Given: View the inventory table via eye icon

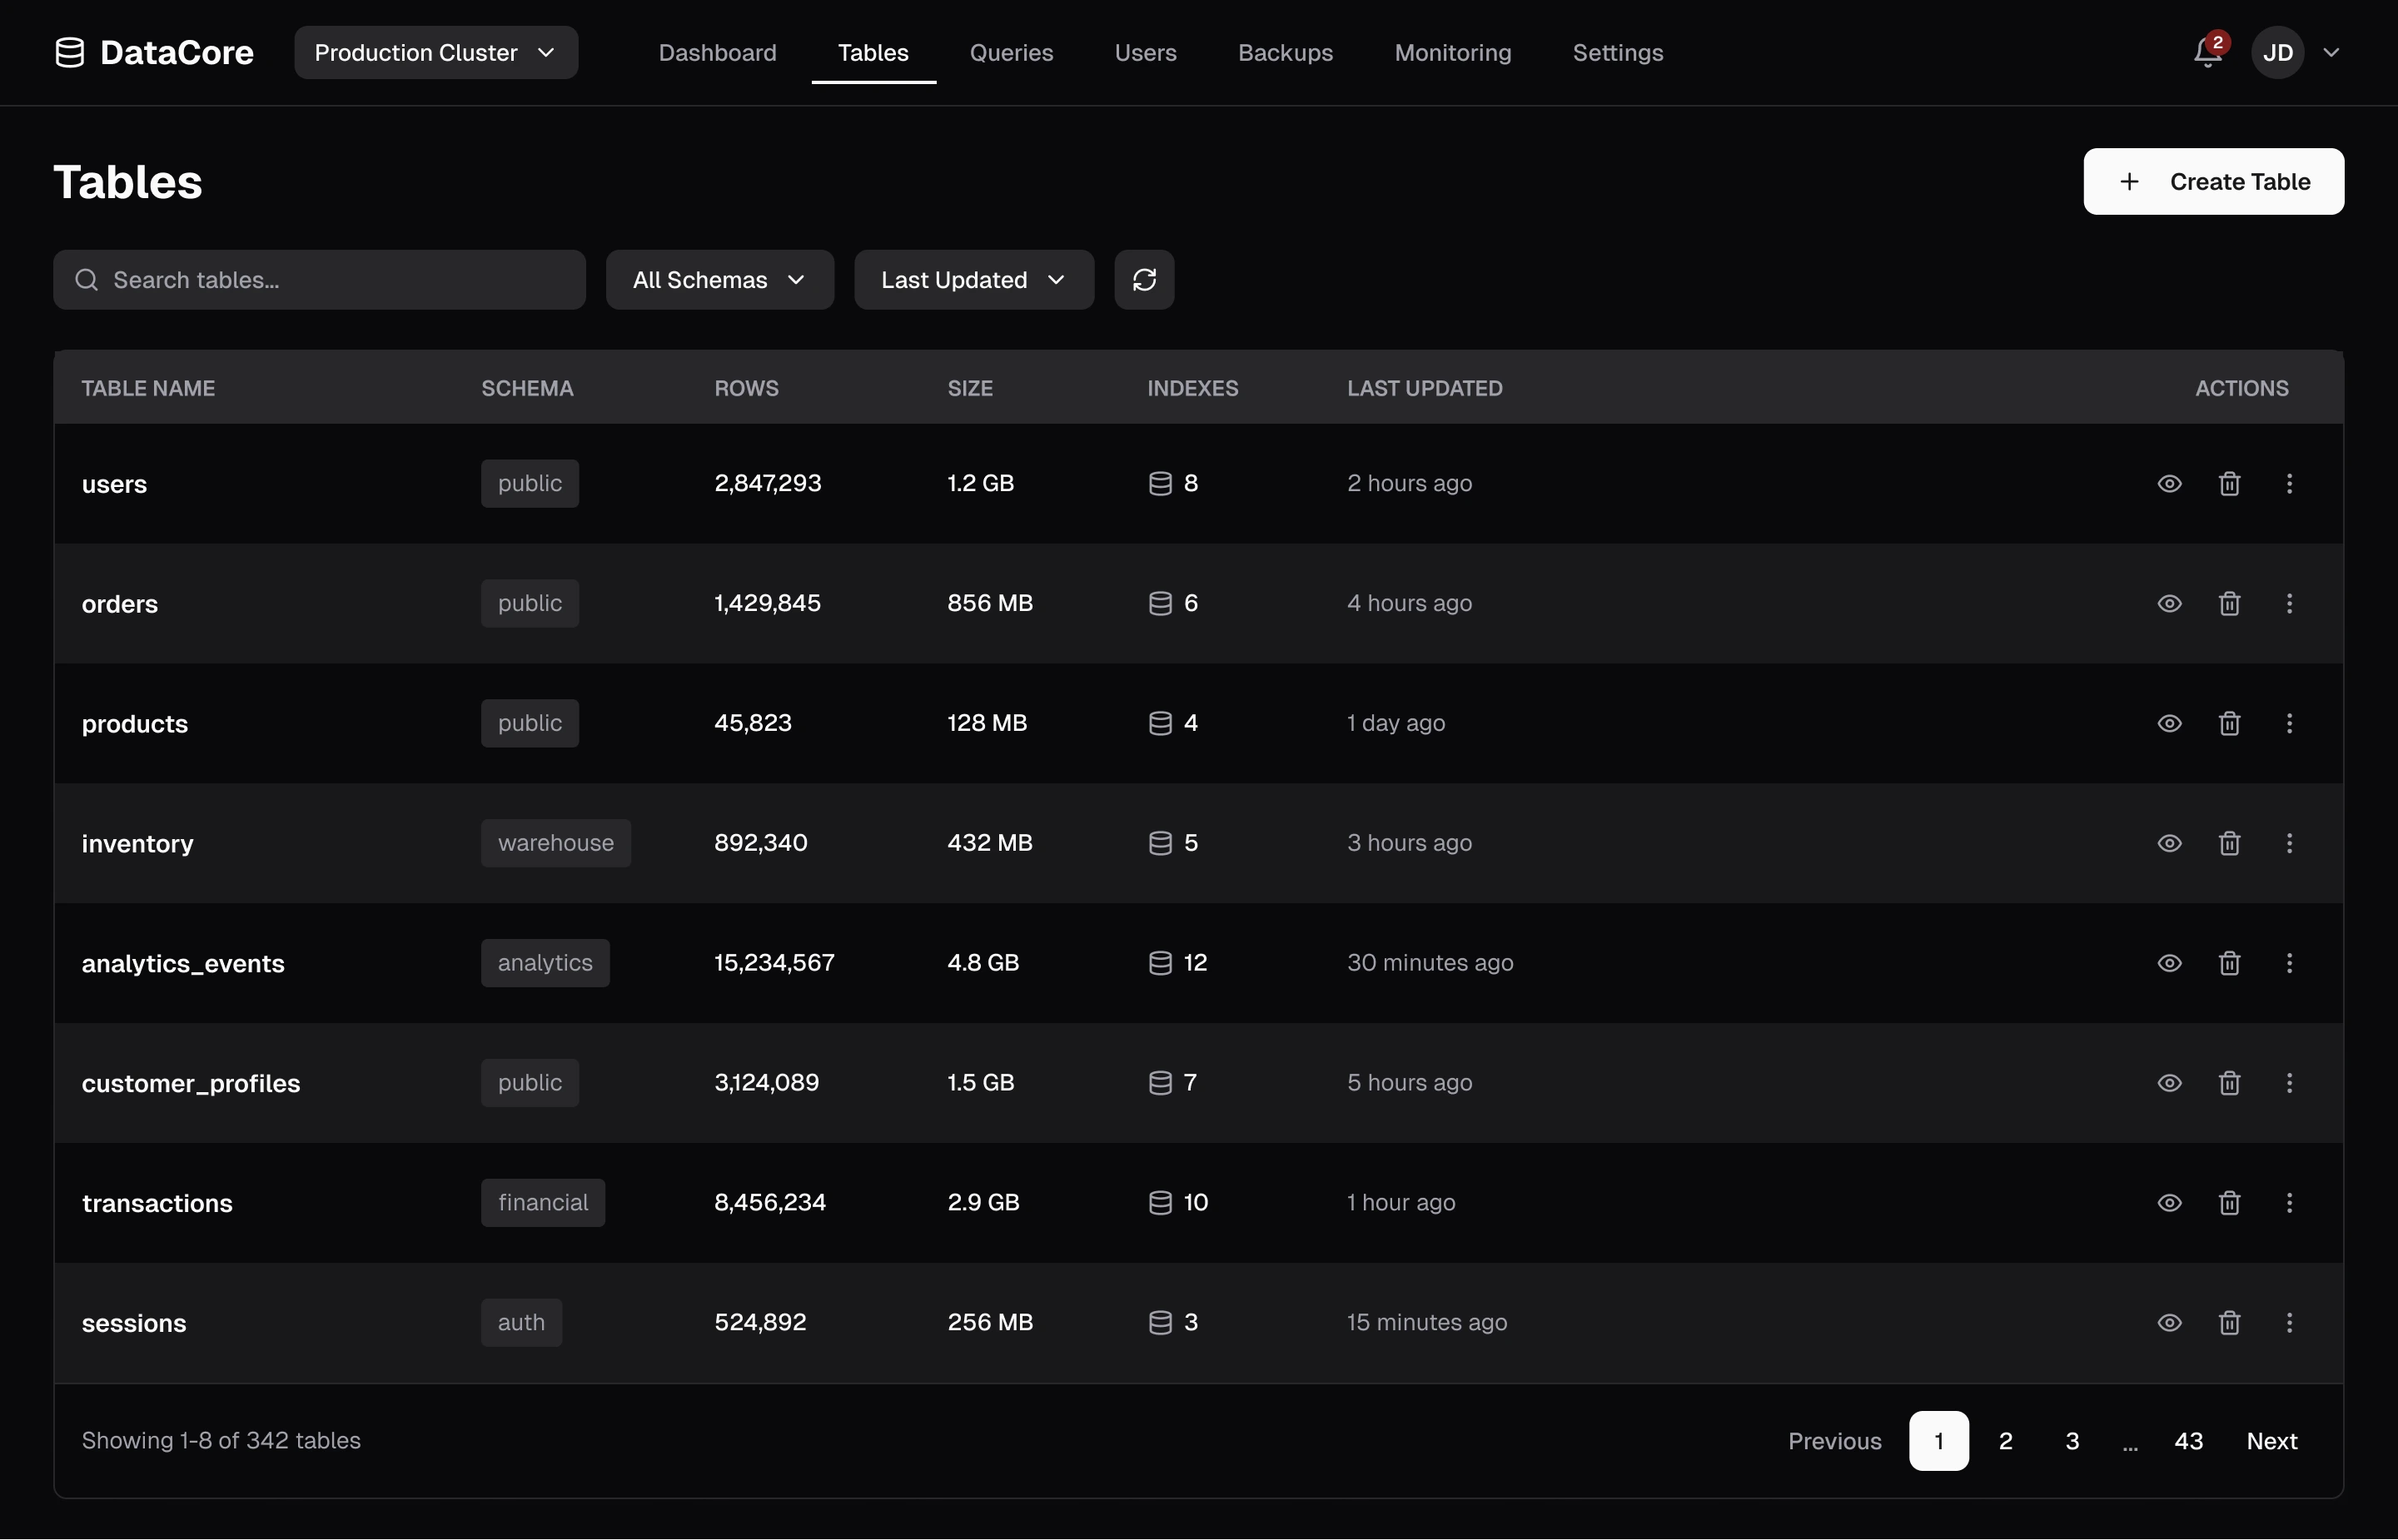Looking at the screenshot, I should (2169, 843).
